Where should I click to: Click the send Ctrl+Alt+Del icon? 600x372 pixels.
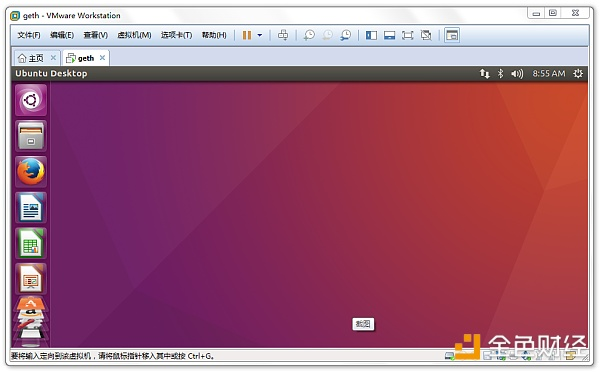[283, 35]
